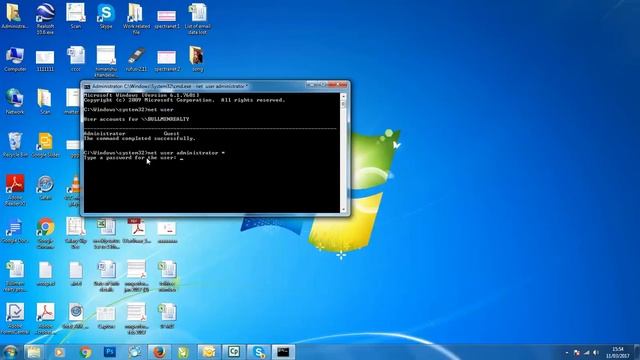
Task: Select the spectranet1 desktop file
Action: 167,19
